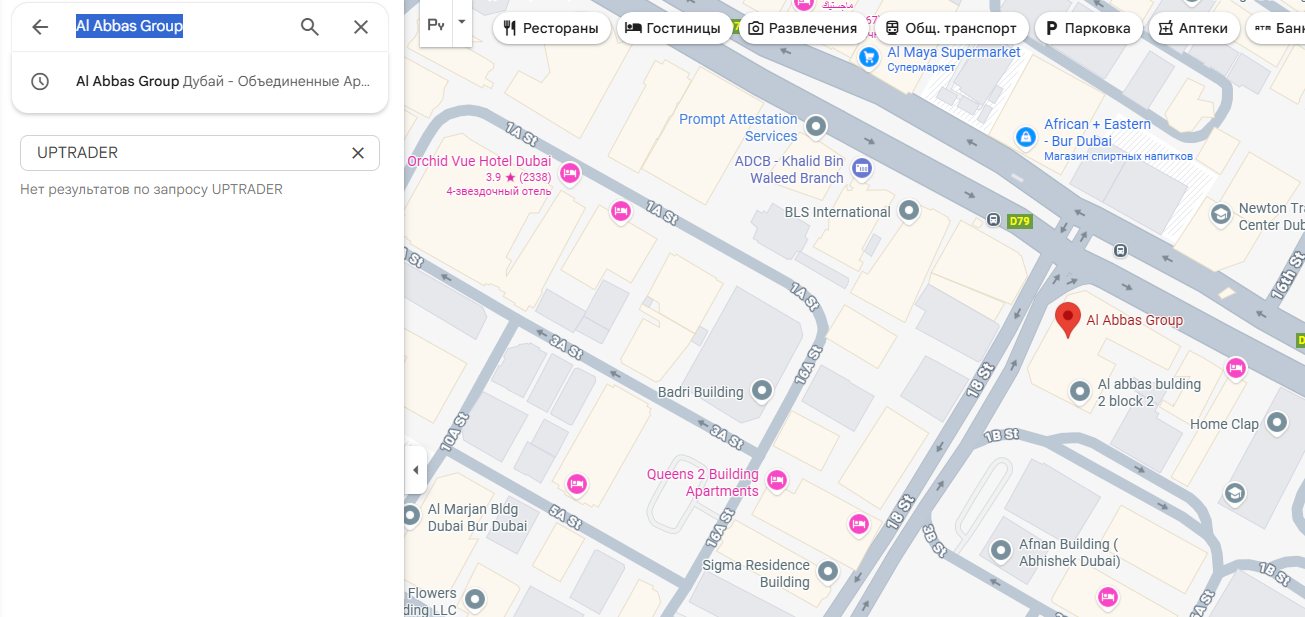Click the Al Marjan Bldg marker

coord(411,516)
